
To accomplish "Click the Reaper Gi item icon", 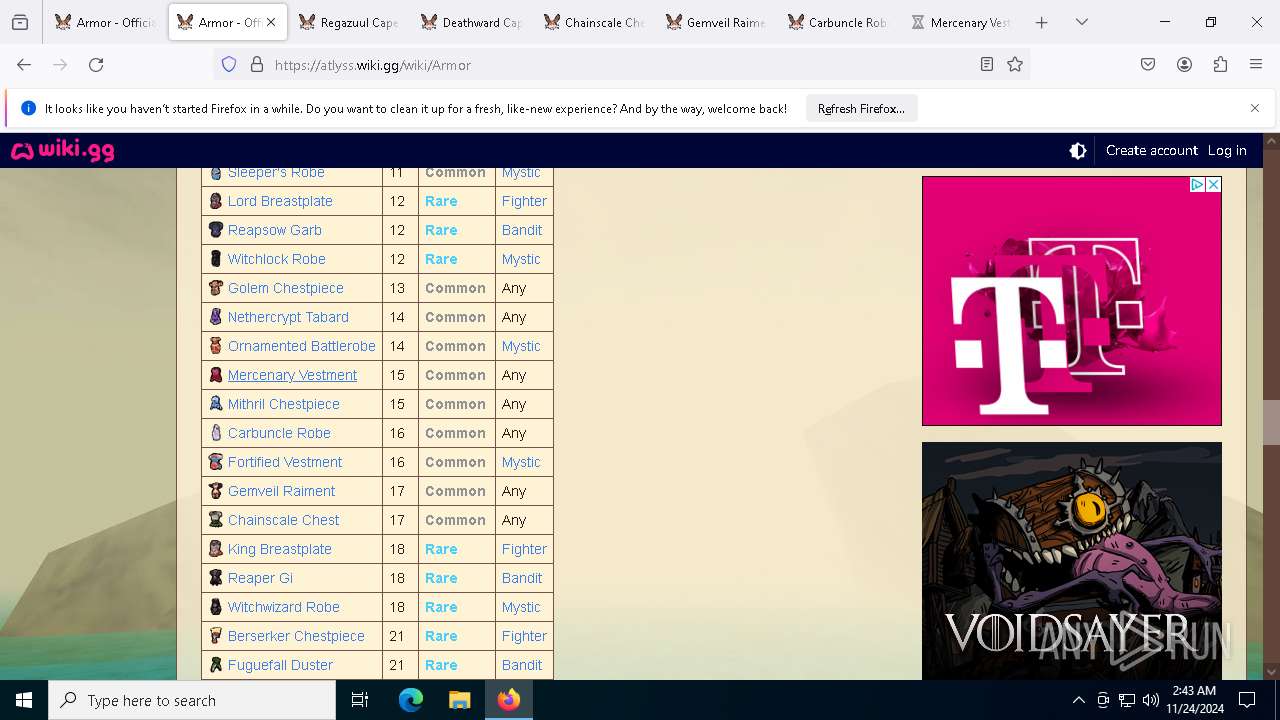I will click(x=215, y=578).
